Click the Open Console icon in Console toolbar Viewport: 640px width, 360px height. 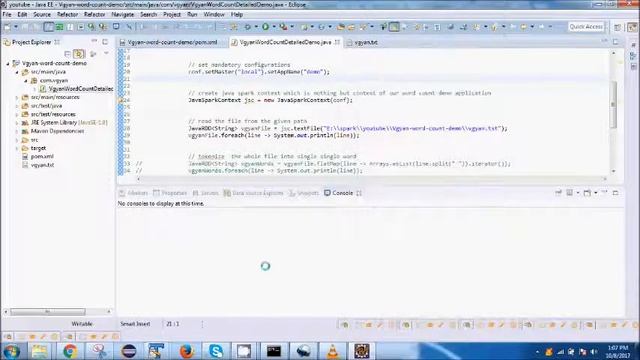(x=587, y=193)
